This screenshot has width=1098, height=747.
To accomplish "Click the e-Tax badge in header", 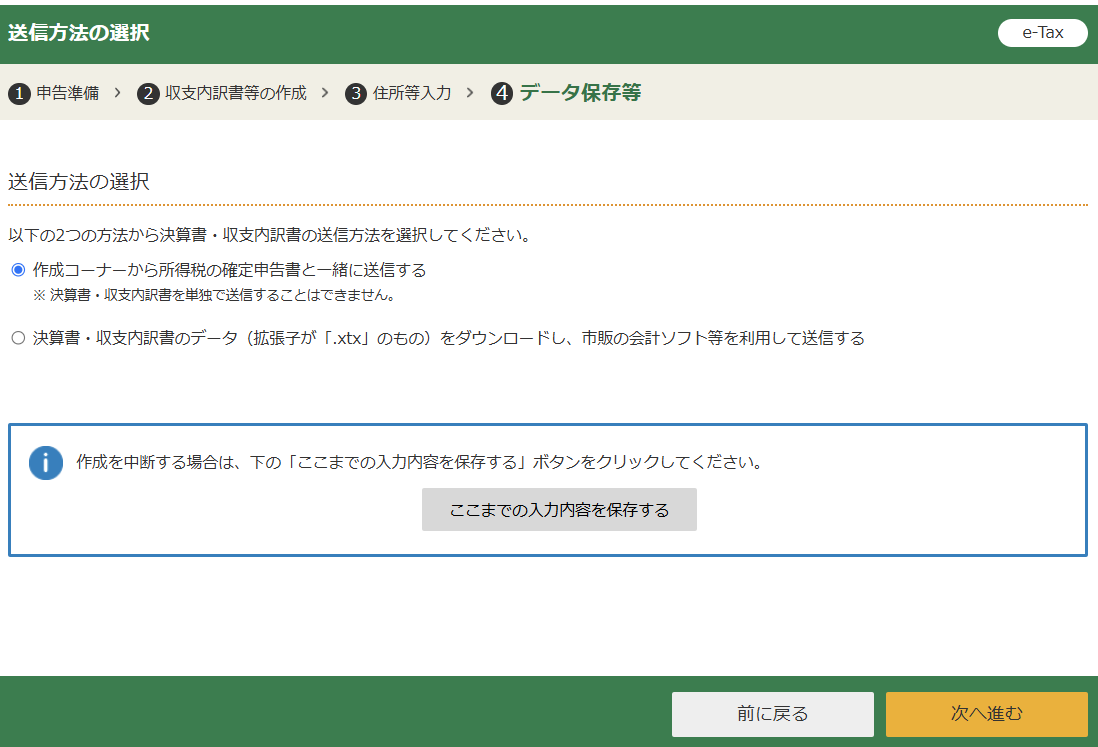I will pyautogui.click(x=1042, y=32).
